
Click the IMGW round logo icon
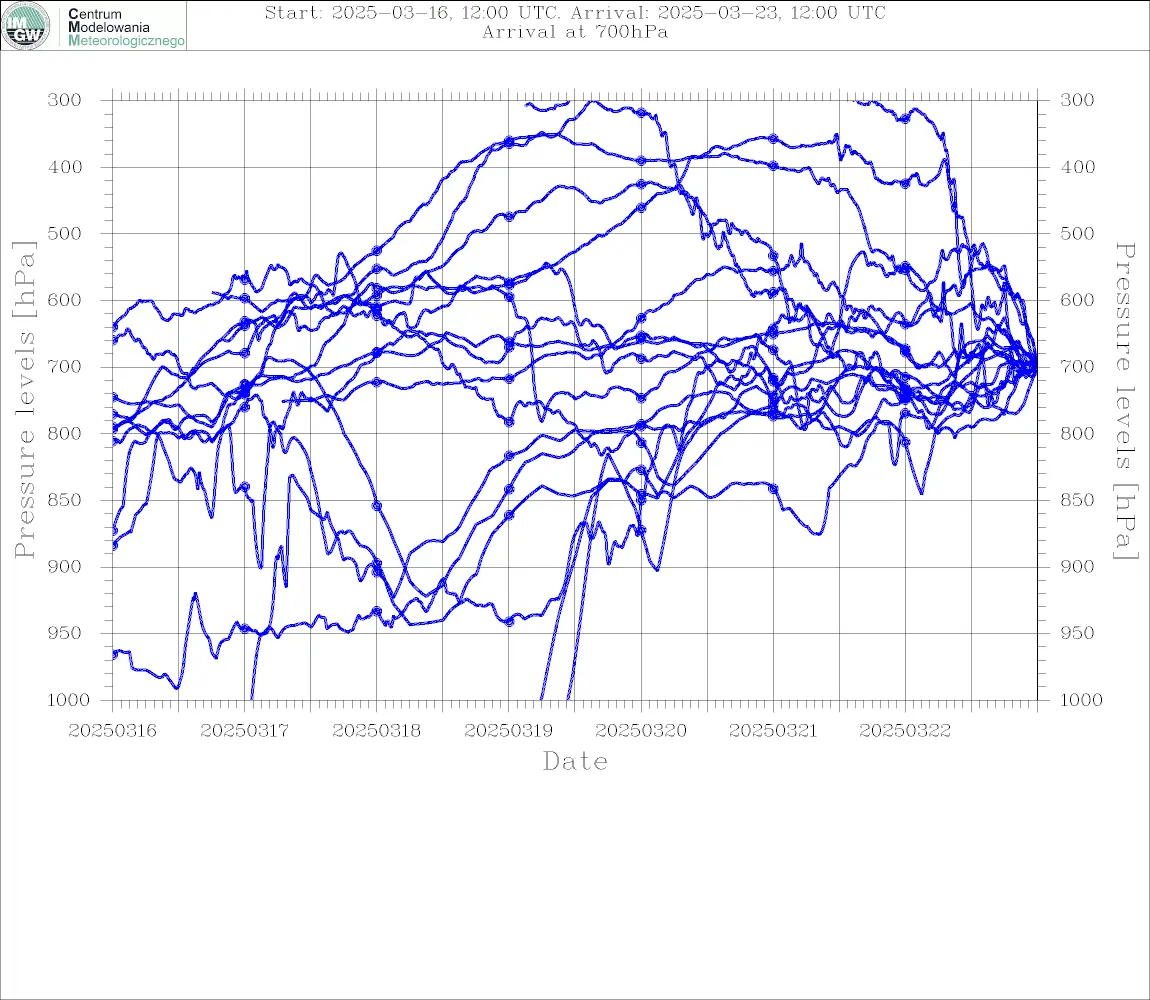coord(26,26)
